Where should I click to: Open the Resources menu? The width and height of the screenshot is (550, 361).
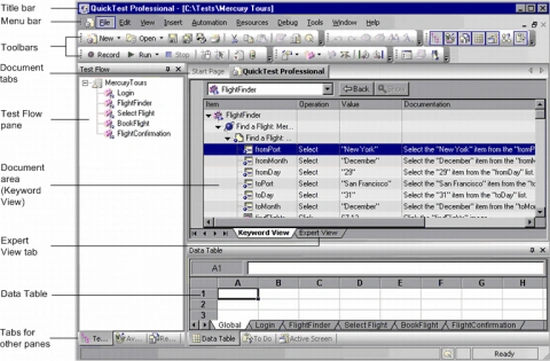tap(252, 23)
